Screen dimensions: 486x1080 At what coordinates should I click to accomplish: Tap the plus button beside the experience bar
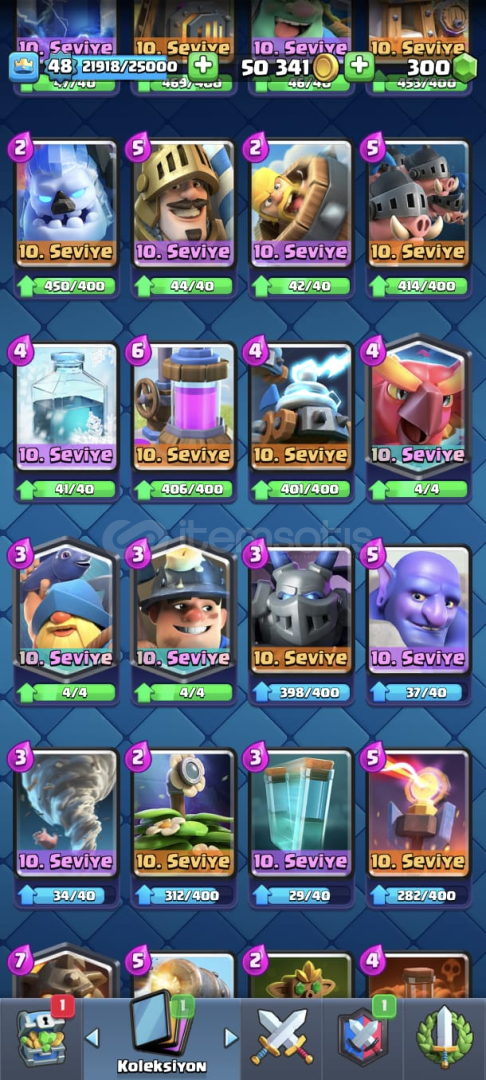click(203, 67)
